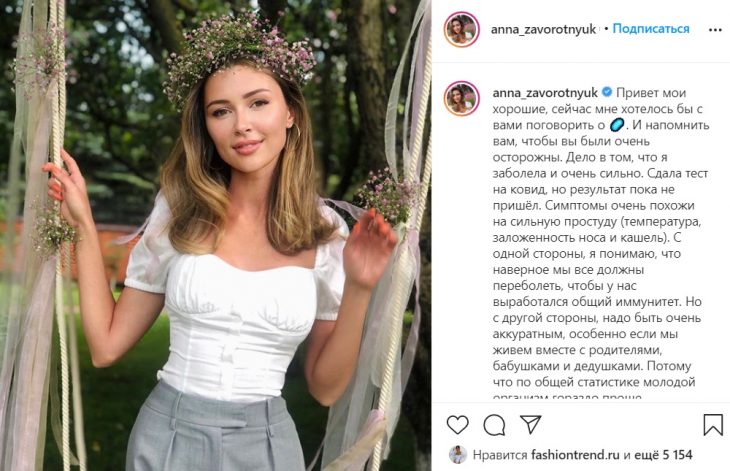The height and width of the screenshot is (471, 730).
Task: Open the anna_zavorotnyuk profile from the header username
Action: coord(543,29)
